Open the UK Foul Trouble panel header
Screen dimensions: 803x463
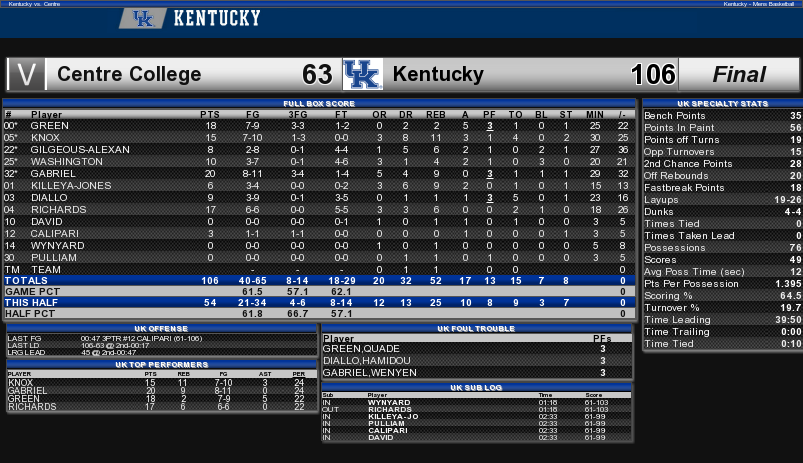click(x=476, y=329)
